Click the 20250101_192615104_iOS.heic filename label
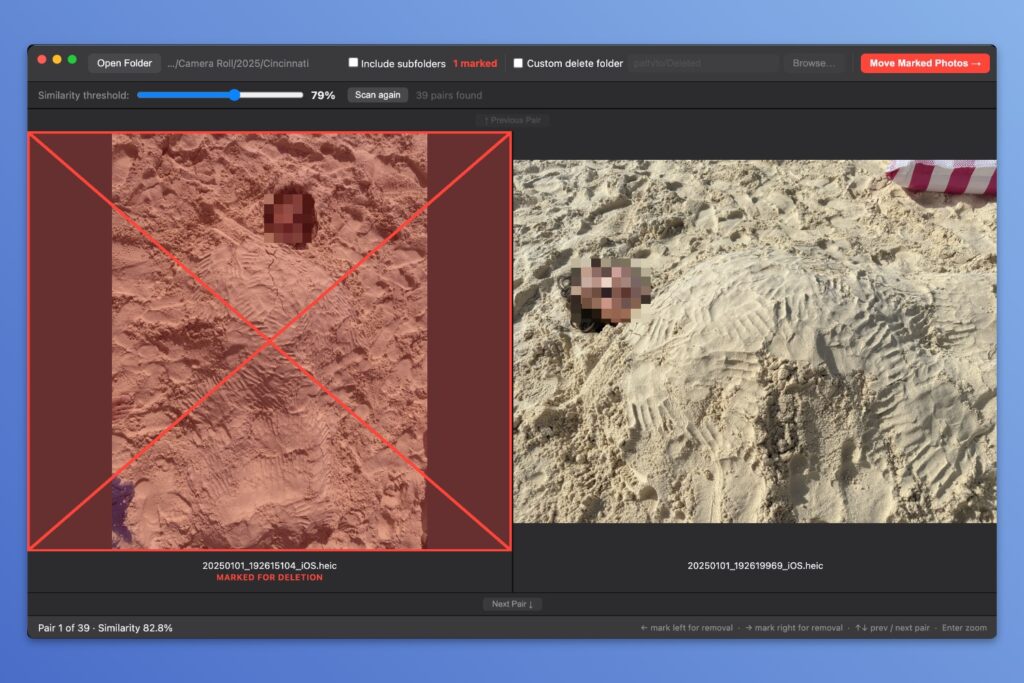 point(269,566)
